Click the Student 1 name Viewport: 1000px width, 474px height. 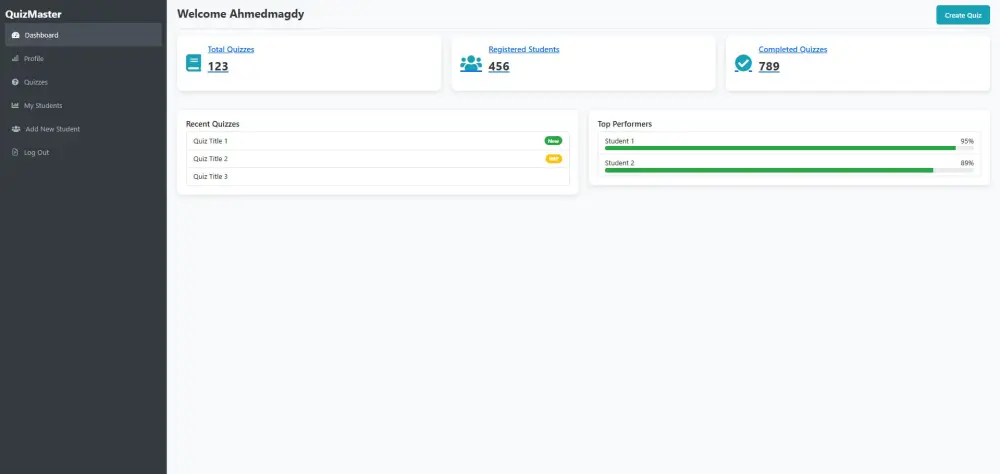pyautogui.click(x=619, y=141)
